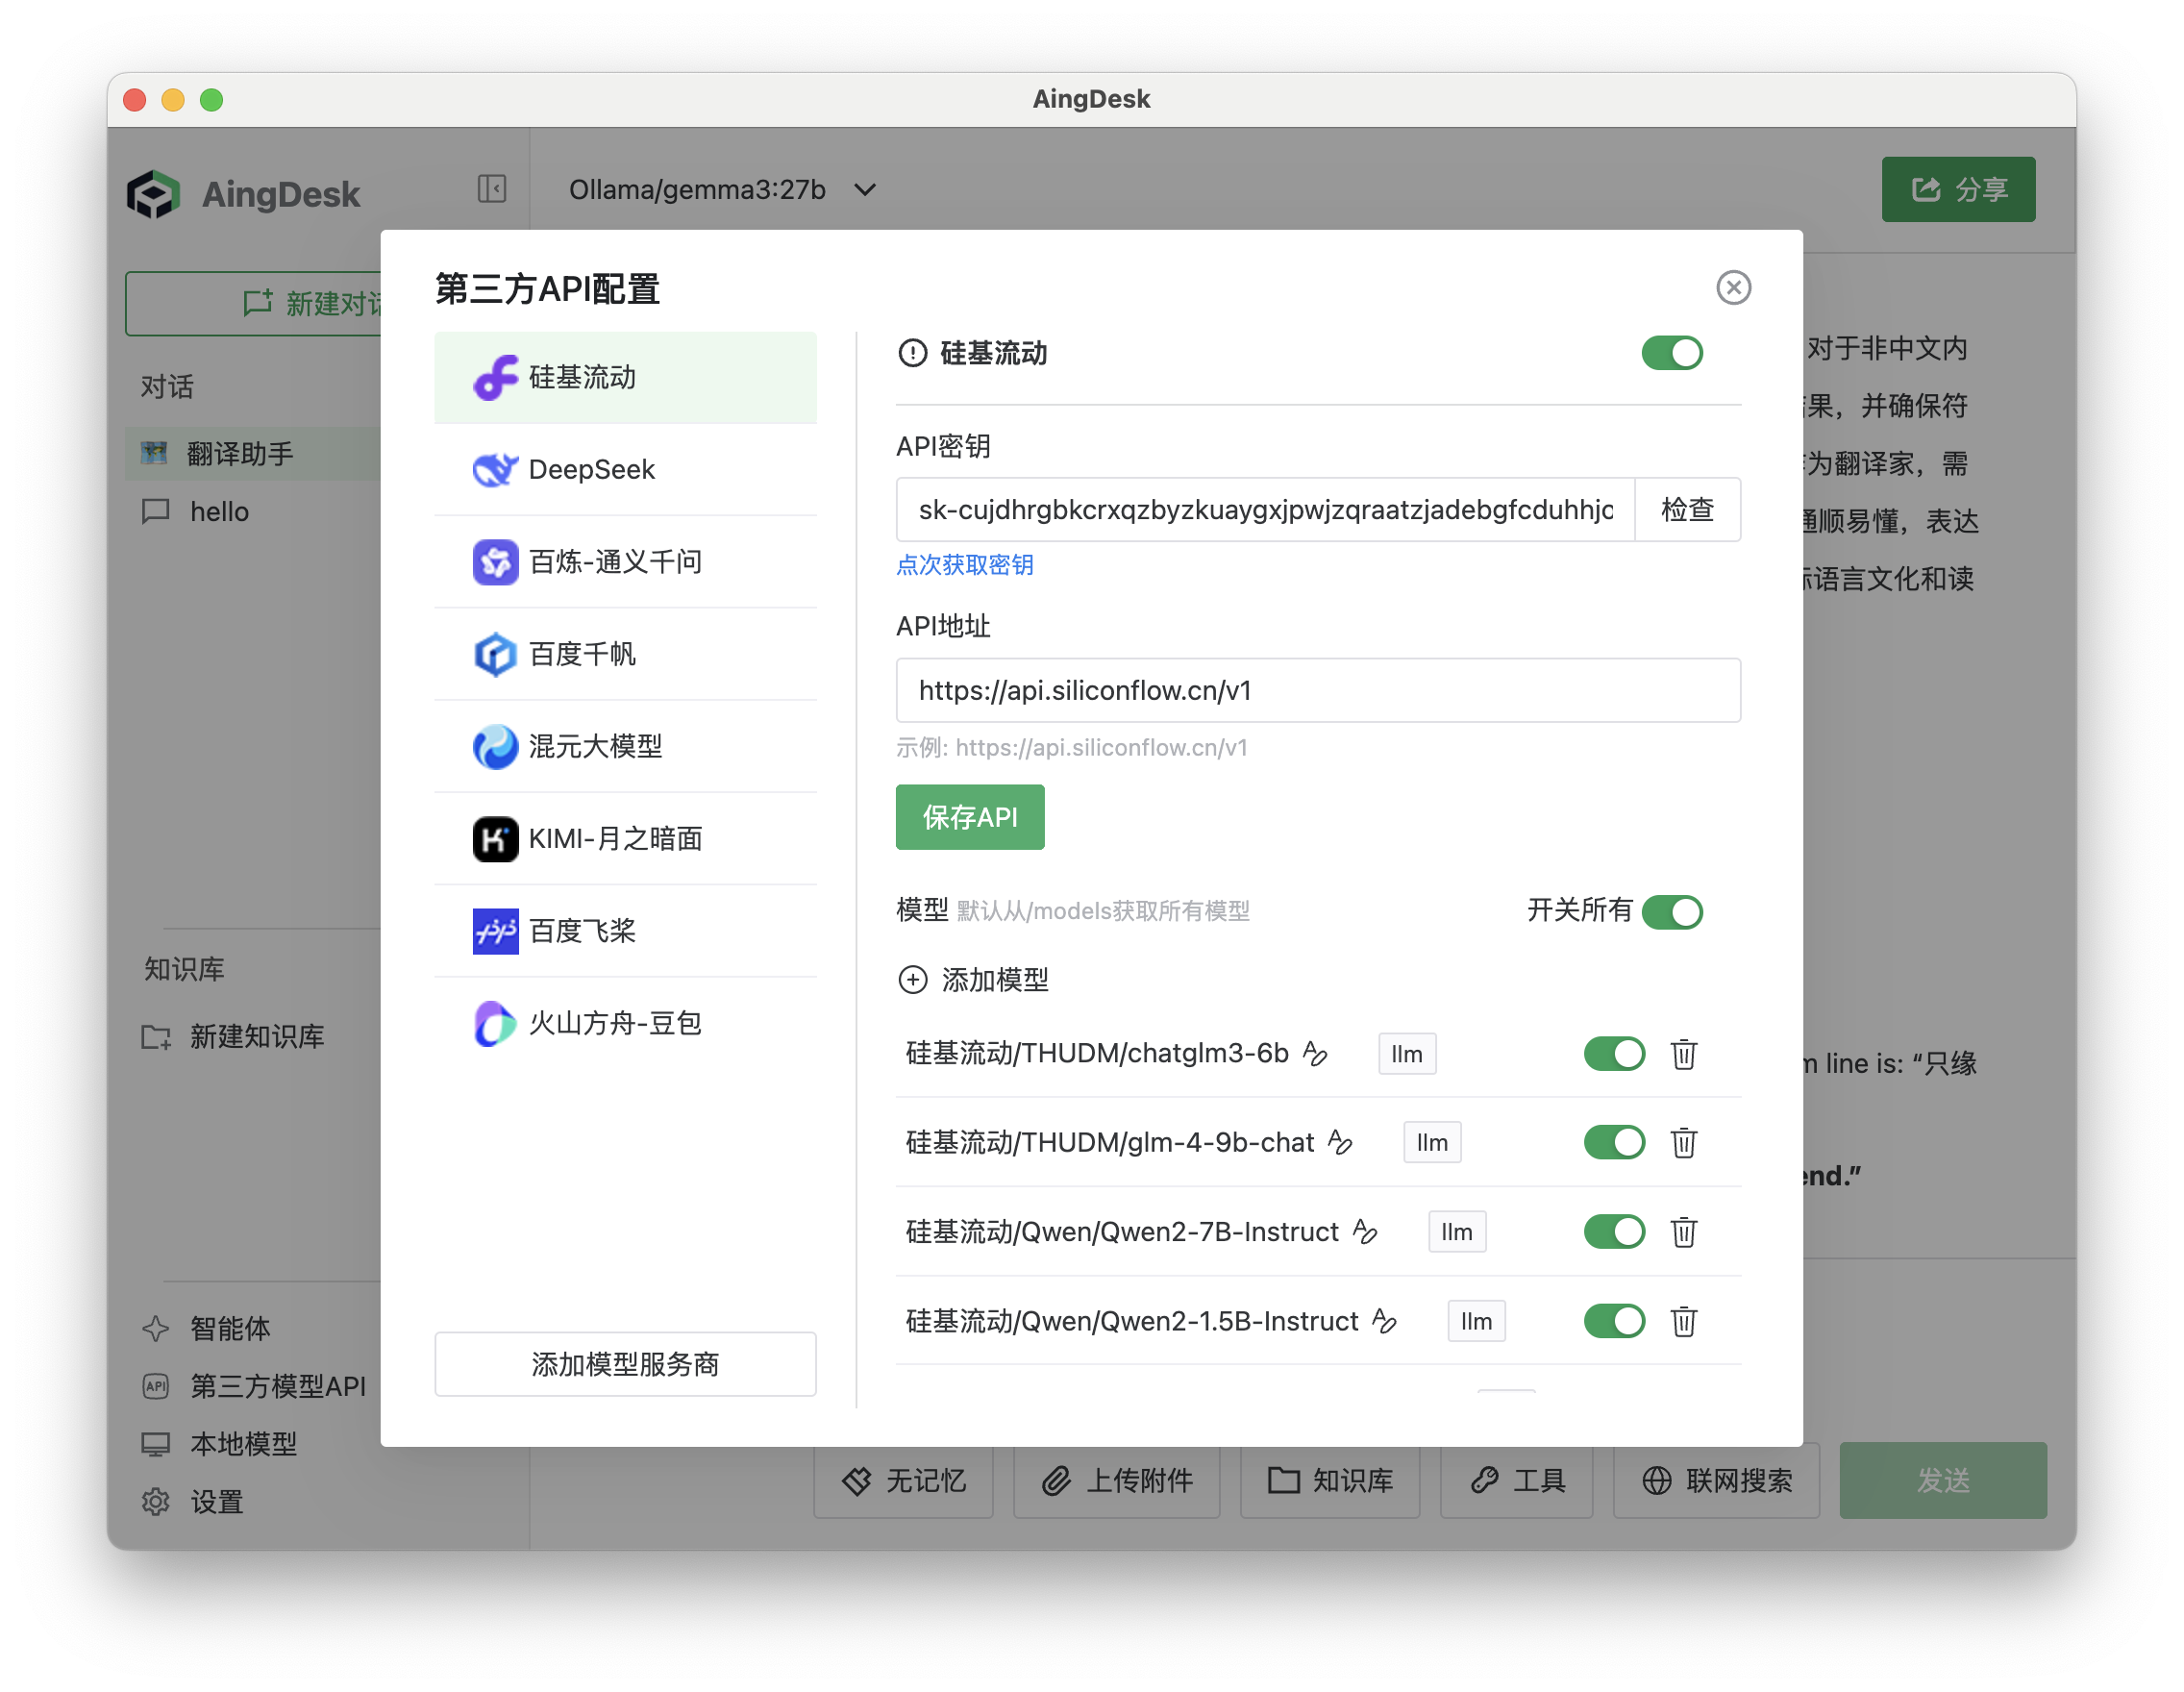Image resolution: width=2184 pixels, height=1692 pixels.
Task: Click the 点次获取密钥 link
Action: point(964,565)
